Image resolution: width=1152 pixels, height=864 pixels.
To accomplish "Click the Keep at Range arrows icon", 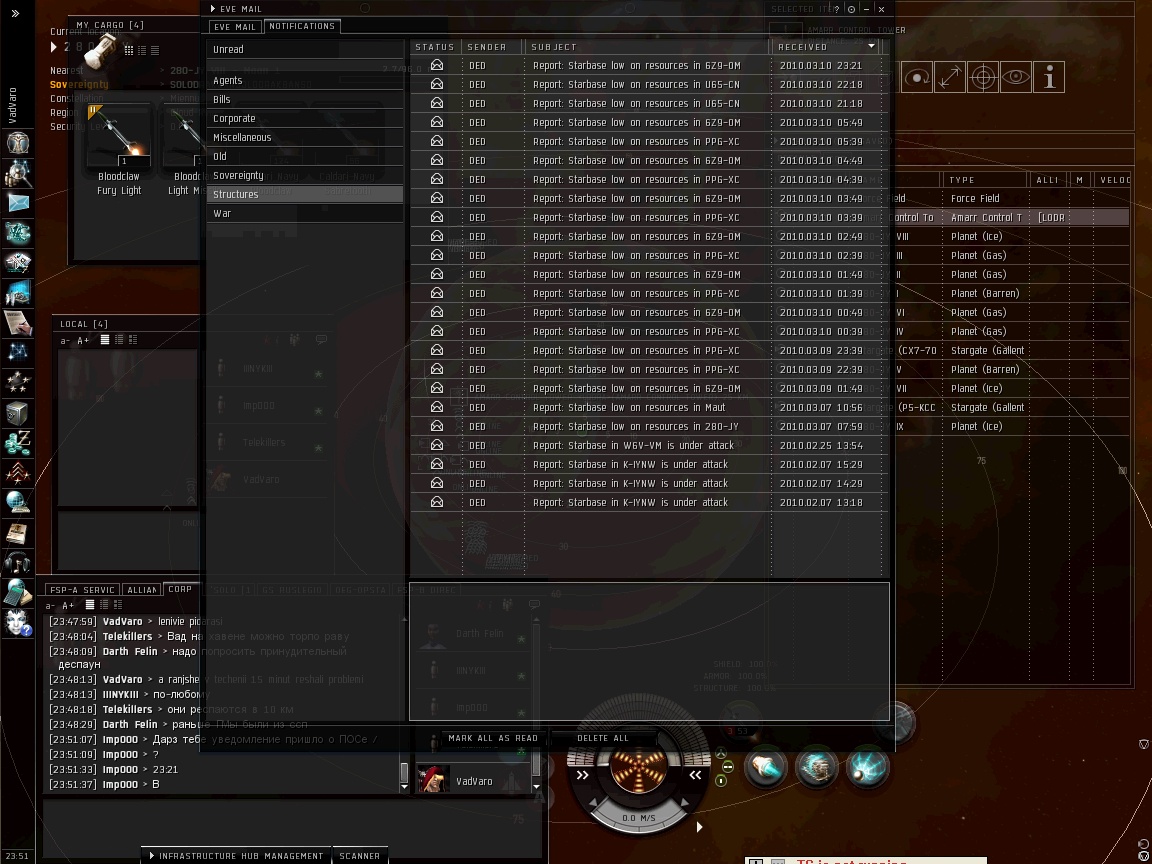I will click(950, 78).
